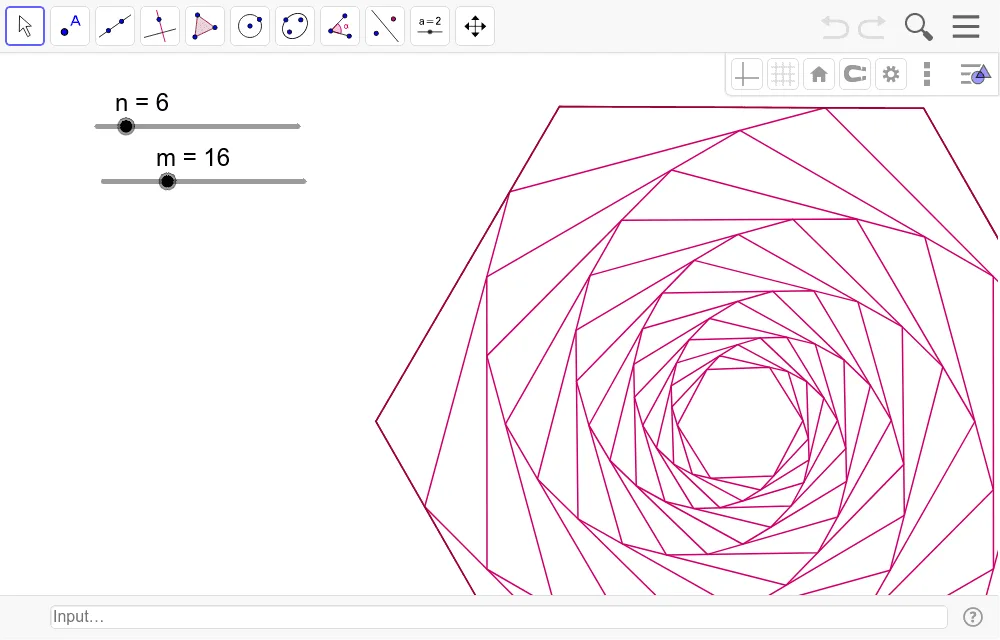1000x640 pixels.
Task: Toggle the grid display
Action: [783, 75]
